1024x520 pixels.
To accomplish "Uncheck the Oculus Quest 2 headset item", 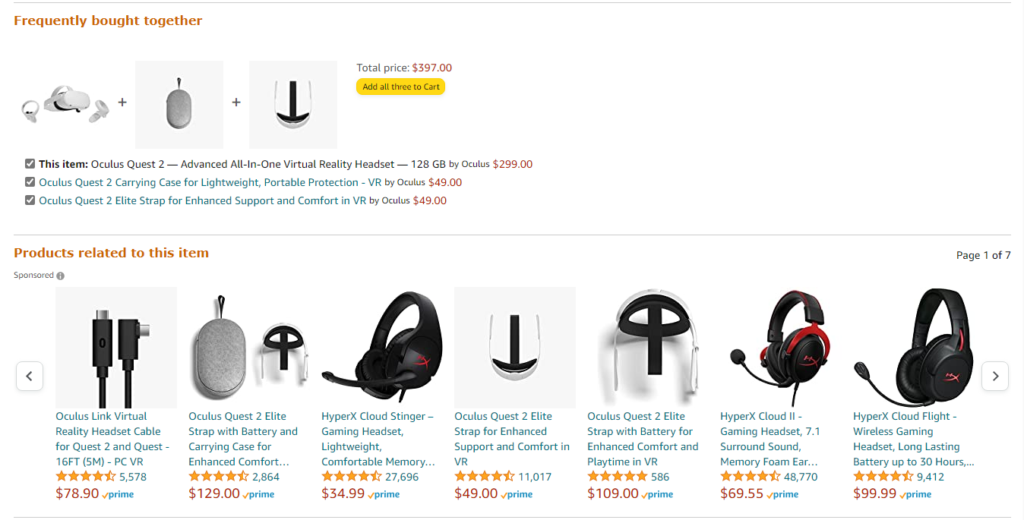I will click(x=30, y=164).
